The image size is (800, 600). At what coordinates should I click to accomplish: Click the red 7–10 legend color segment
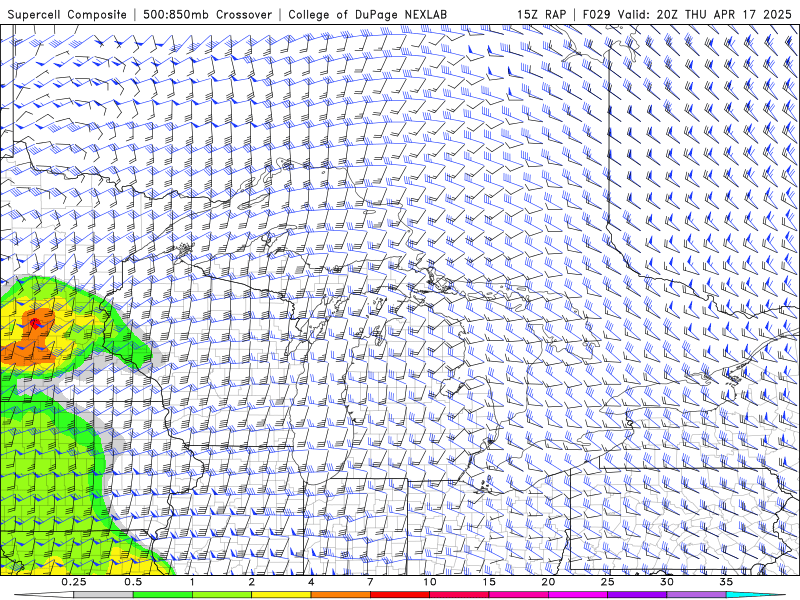click(x=400, y=595)
